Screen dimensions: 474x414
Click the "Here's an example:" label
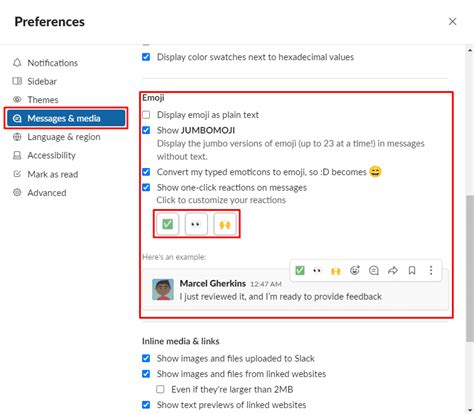pyautogui.click(x=174, y=257)
